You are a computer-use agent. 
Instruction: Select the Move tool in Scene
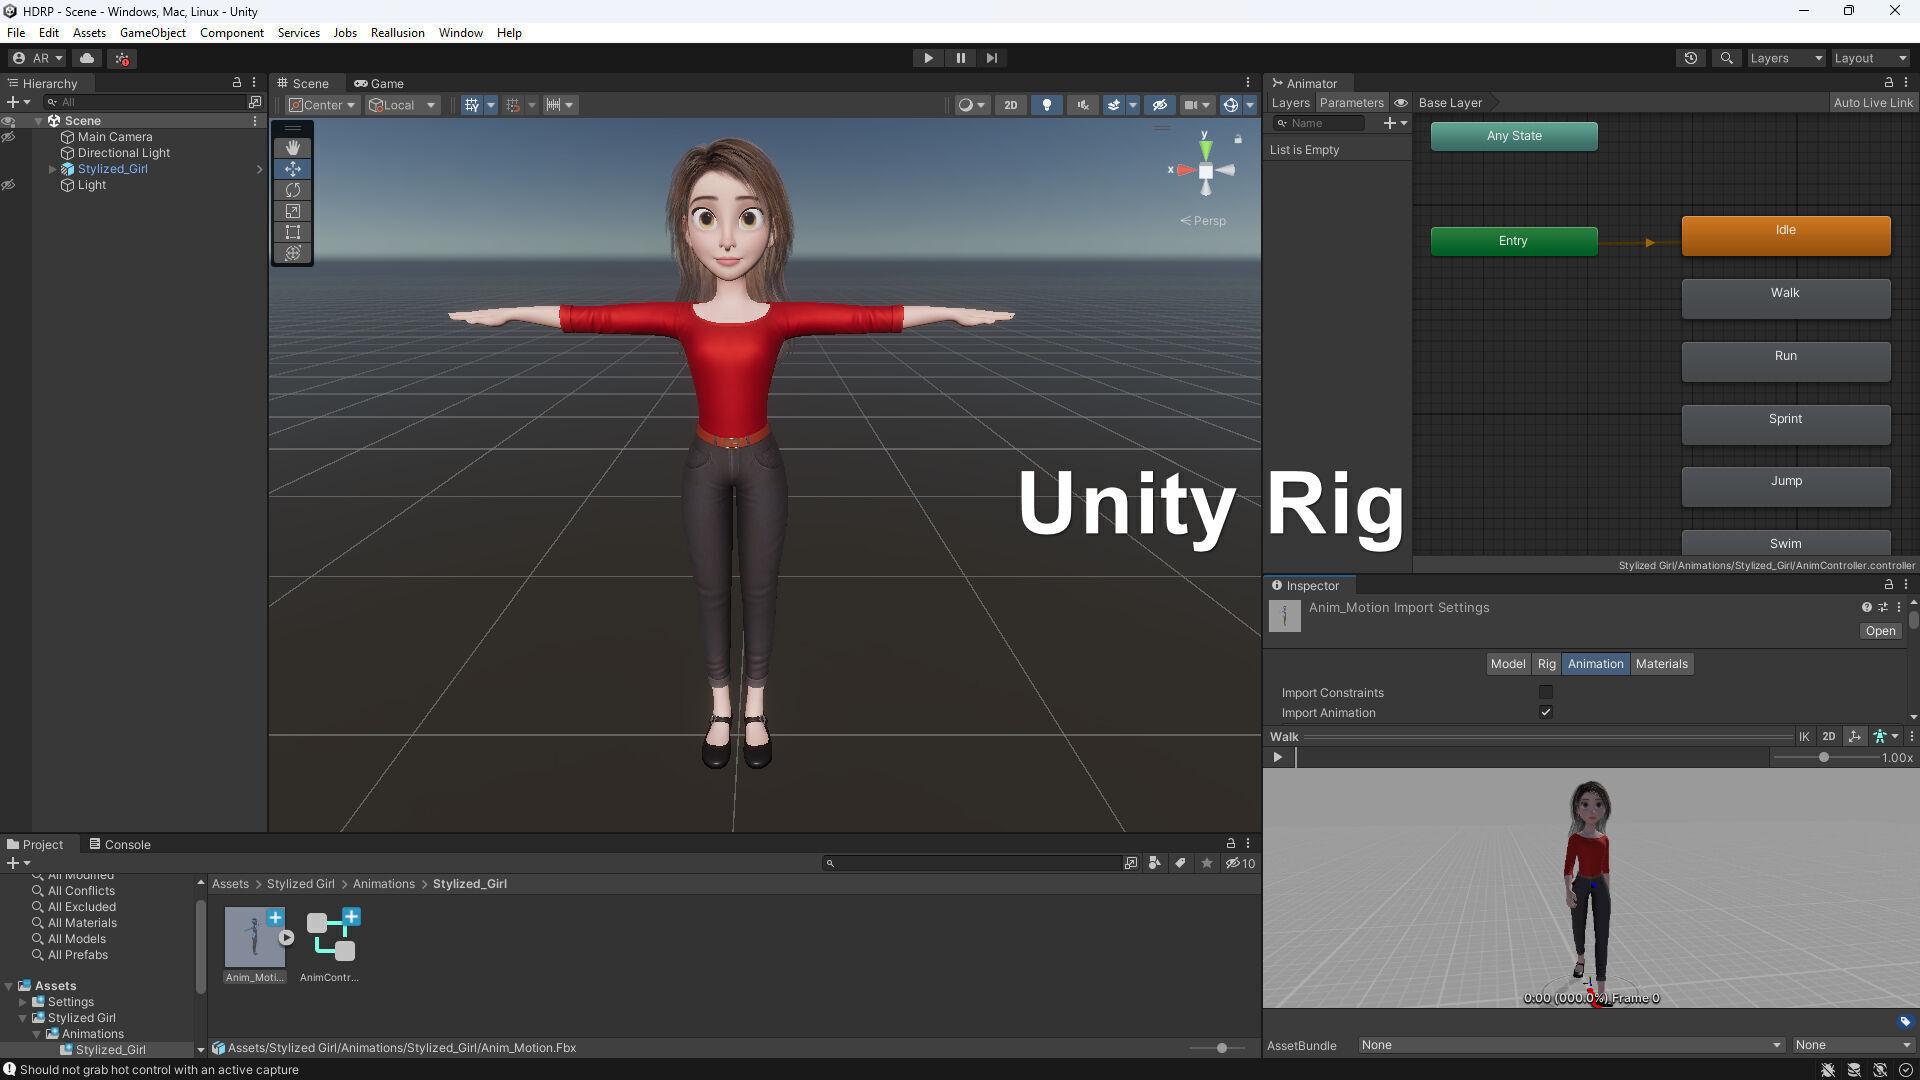pyautogui.click(x=292, y=169)
